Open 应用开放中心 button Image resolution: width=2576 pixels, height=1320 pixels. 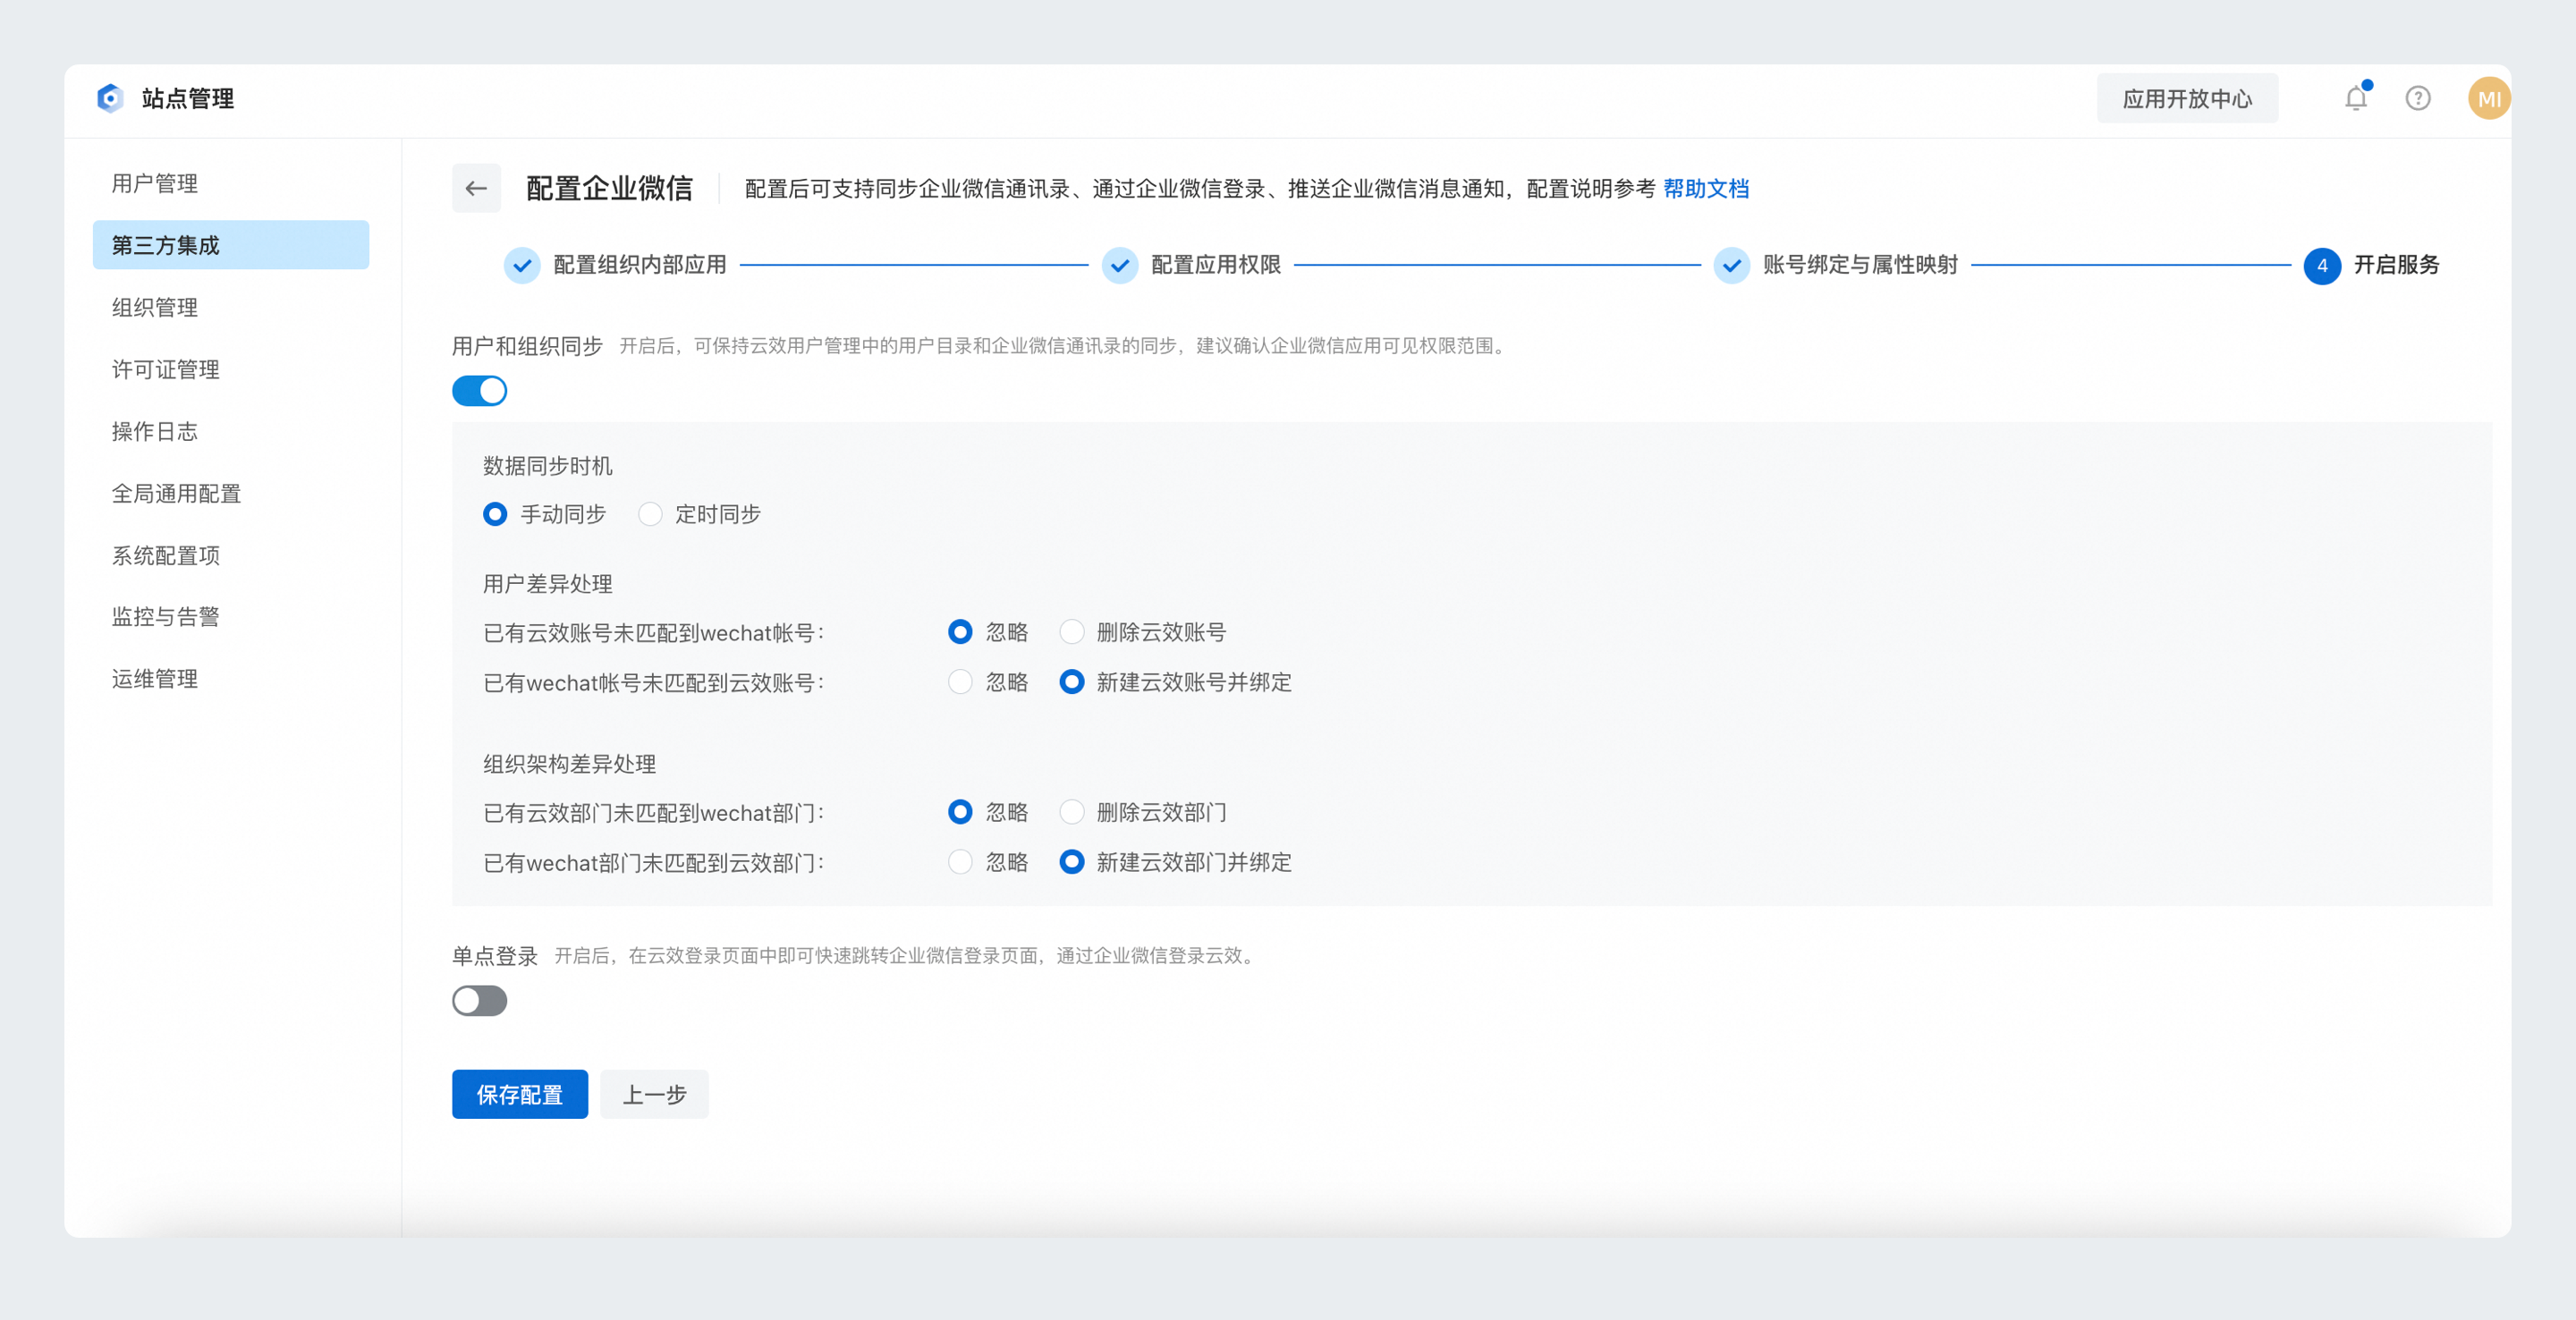pyautogui.click(x=2187, y=98)
